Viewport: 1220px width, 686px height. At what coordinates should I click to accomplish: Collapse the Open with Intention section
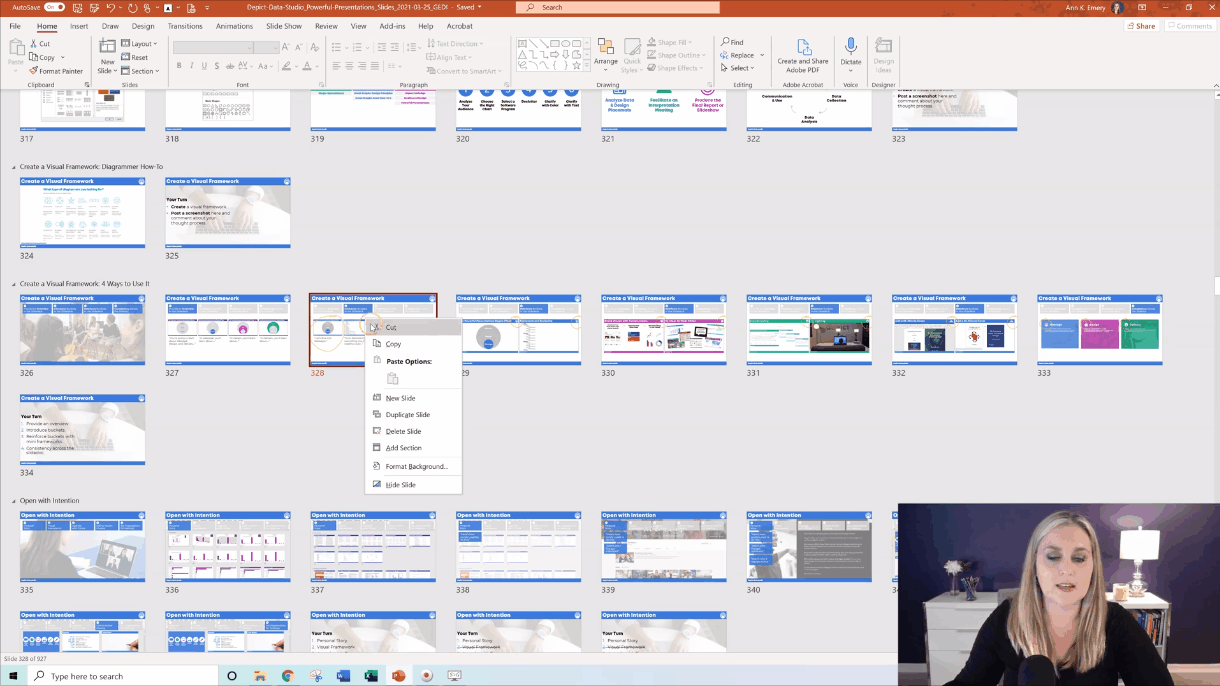14,500
